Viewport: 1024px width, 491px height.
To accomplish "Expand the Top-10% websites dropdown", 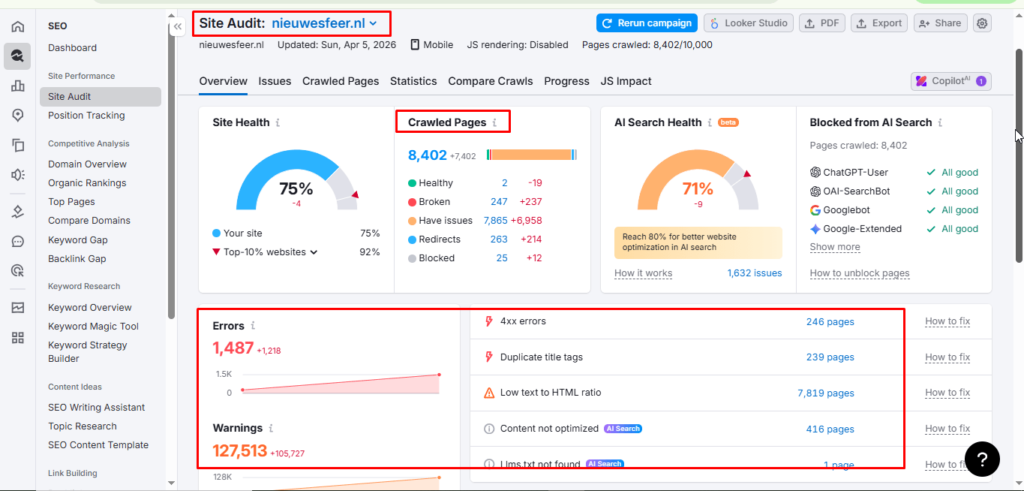I will 270,252.
